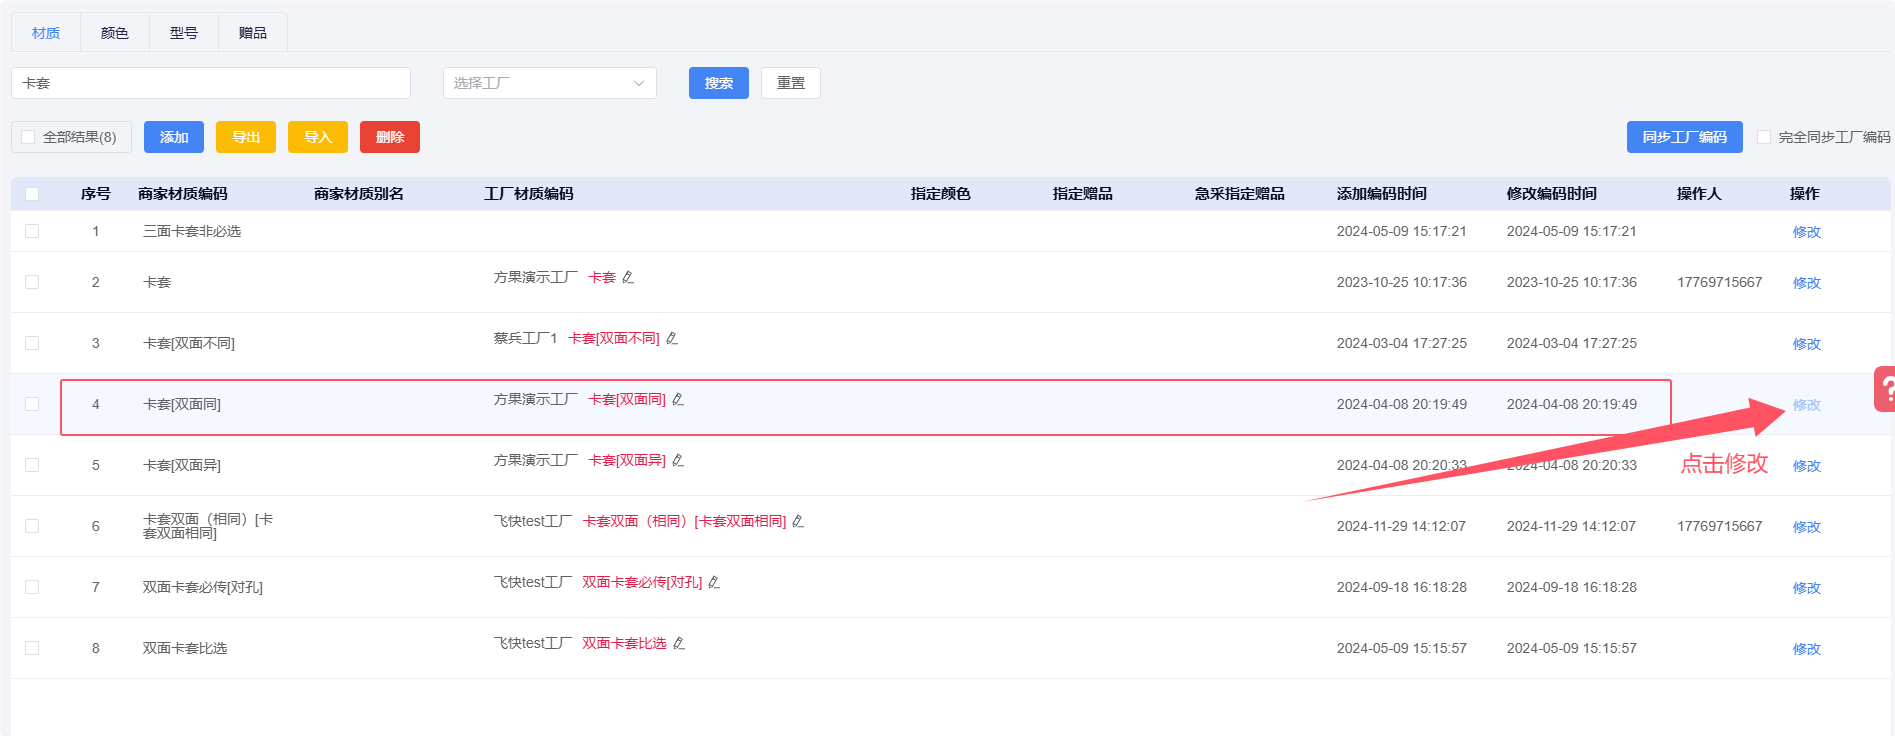Viewport: 1895px width, 736px height.
Task: Tick the checkbox for row 1 三面卡套非必选
Action: tap(32, 231)
